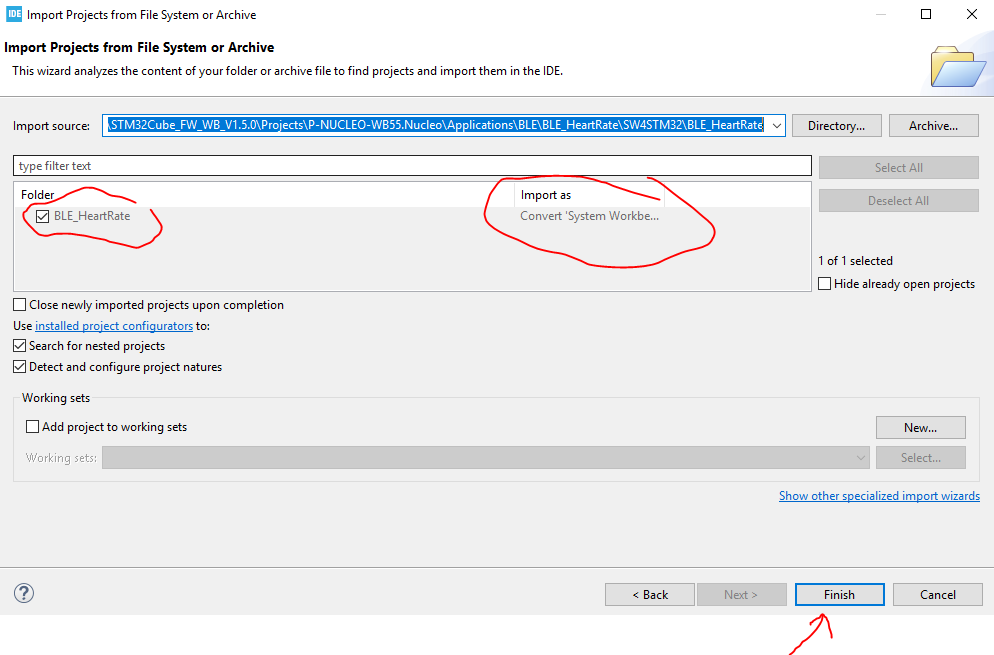Open the Working sets combo box
Viewport: 994px width, 655px height.
(x=486, y=457)
